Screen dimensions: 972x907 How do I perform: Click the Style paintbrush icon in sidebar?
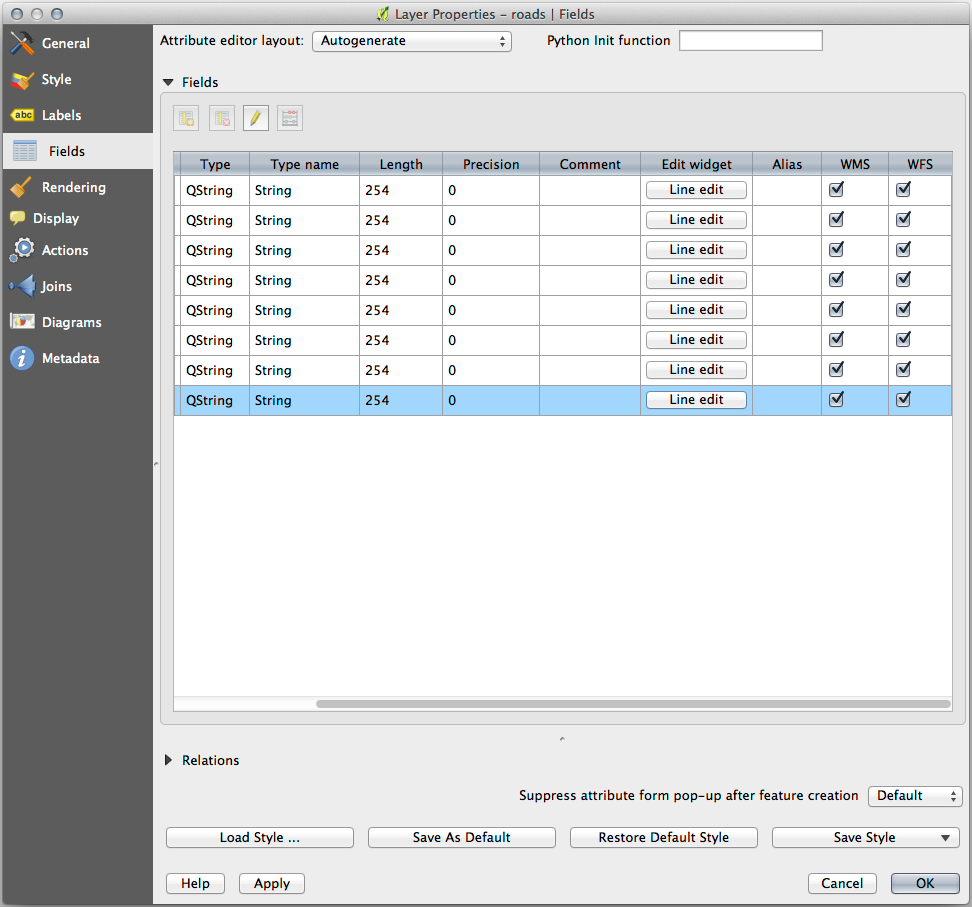[22, 80]
